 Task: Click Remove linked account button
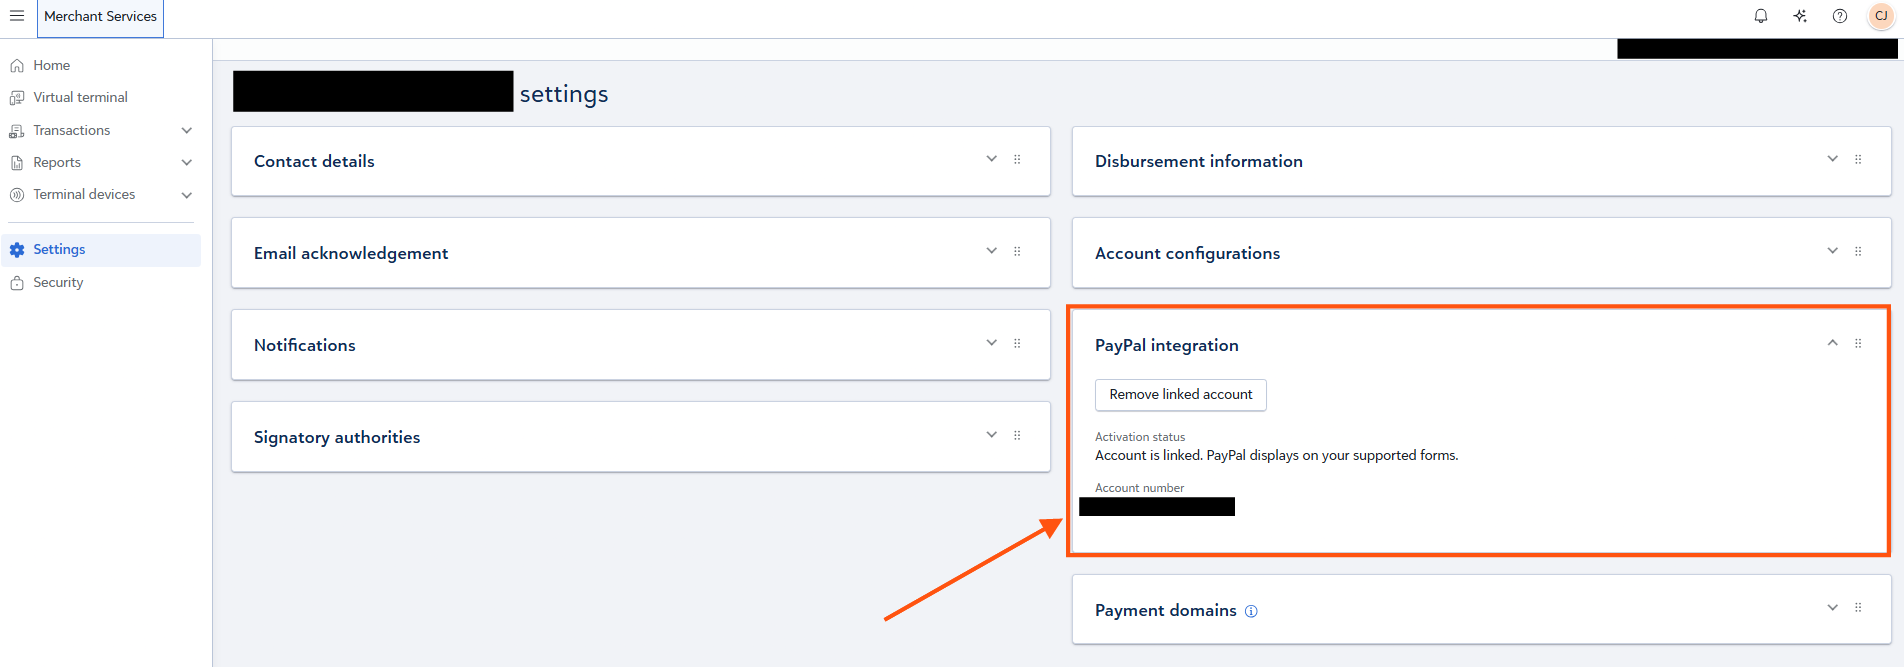click(x=1180, y=395)
